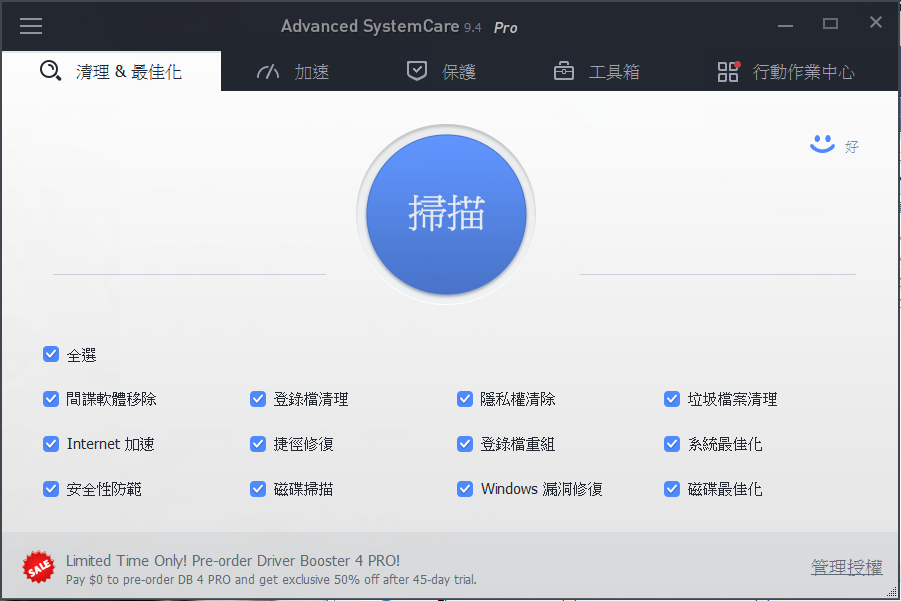Uncheck 系統最佳化
Screen dimensions: 901x601
click(672, 444)
